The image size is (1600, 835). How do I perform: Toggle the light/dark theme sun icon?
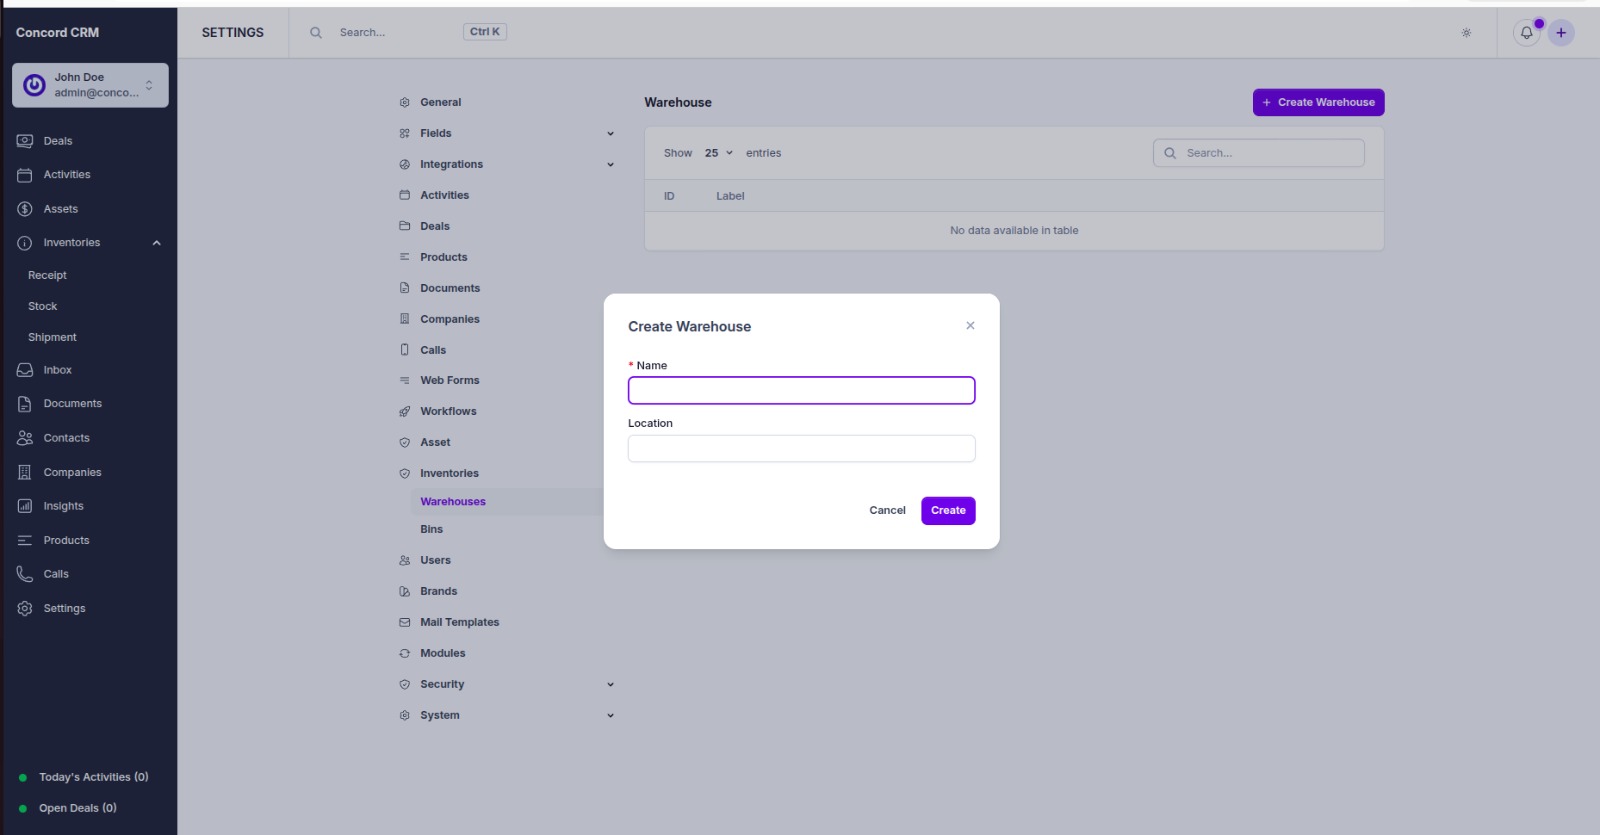coord(1466,33)
